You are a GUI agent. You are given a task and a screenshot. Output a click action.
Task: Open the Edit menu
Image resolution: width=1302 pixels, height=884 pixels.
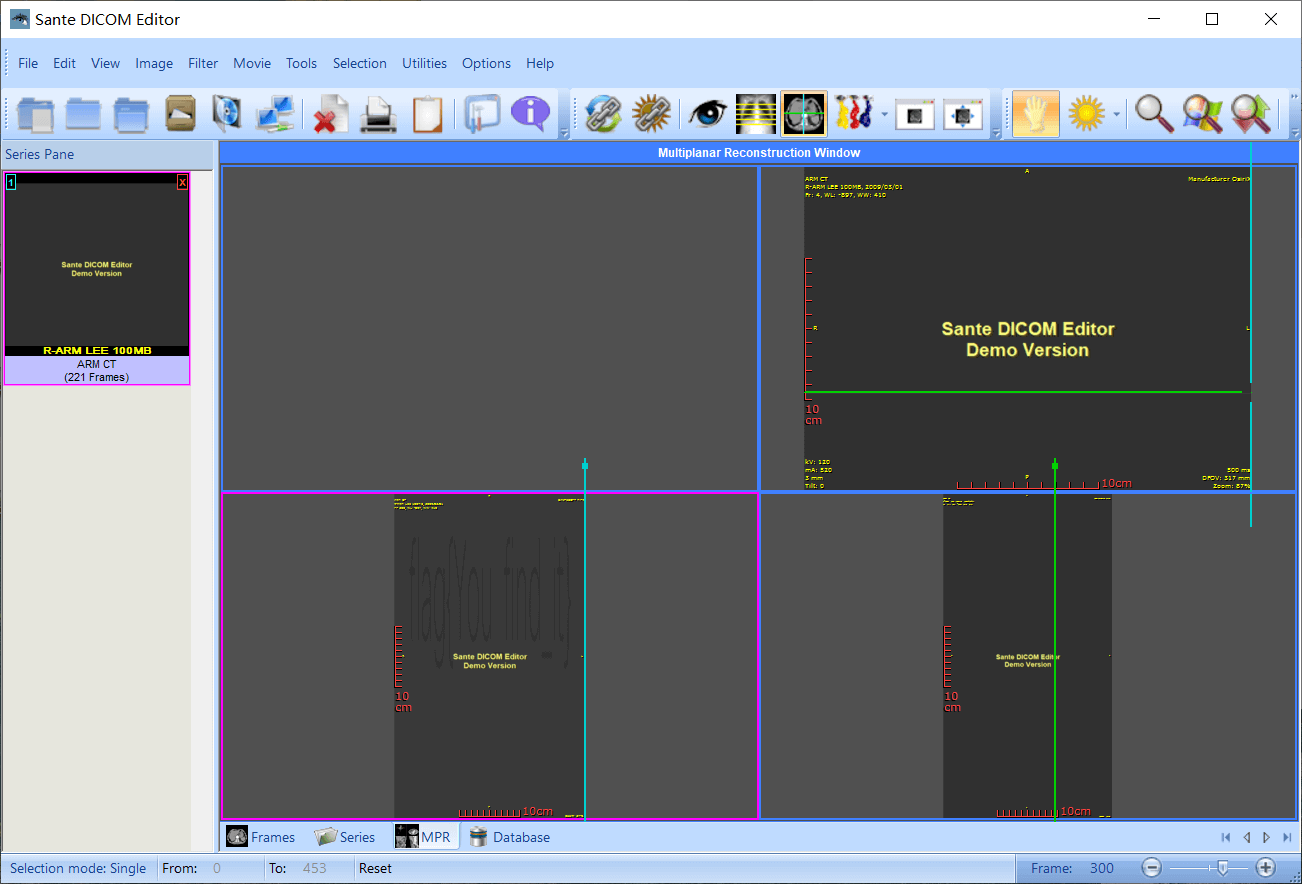click(65, 63)
